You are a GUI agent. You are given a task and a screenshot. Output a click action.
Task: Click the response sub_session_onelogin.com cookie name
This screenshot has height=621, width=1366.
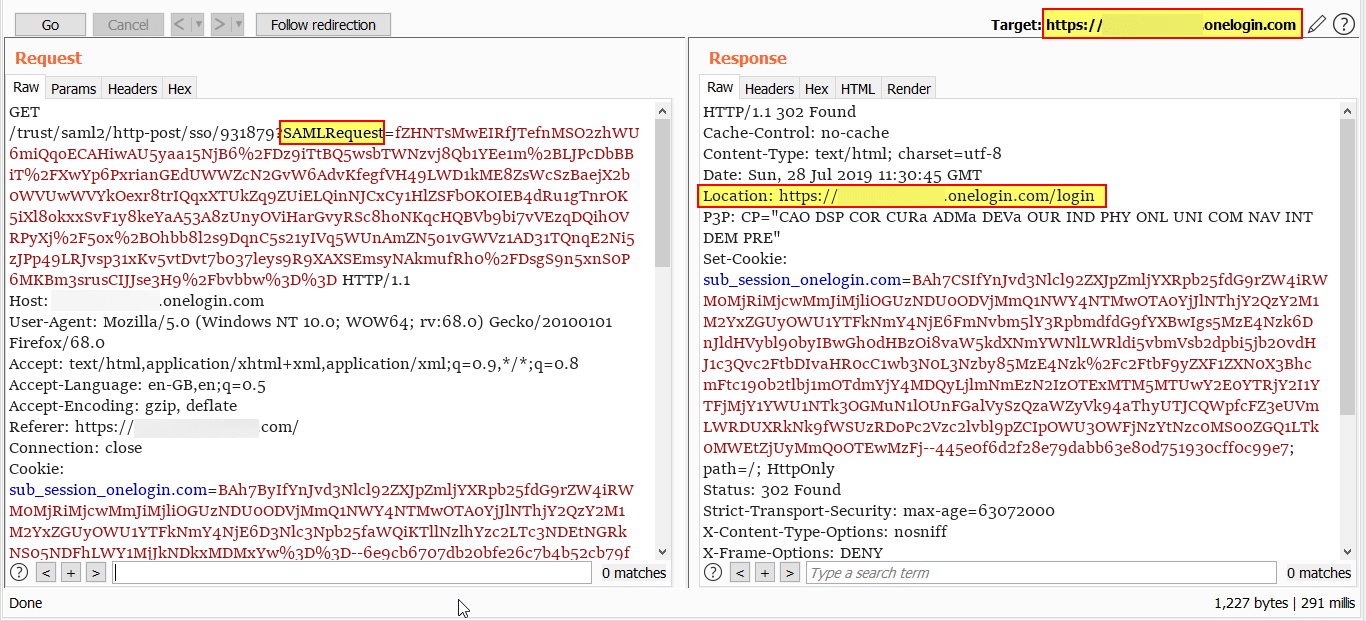pos(802,280)
